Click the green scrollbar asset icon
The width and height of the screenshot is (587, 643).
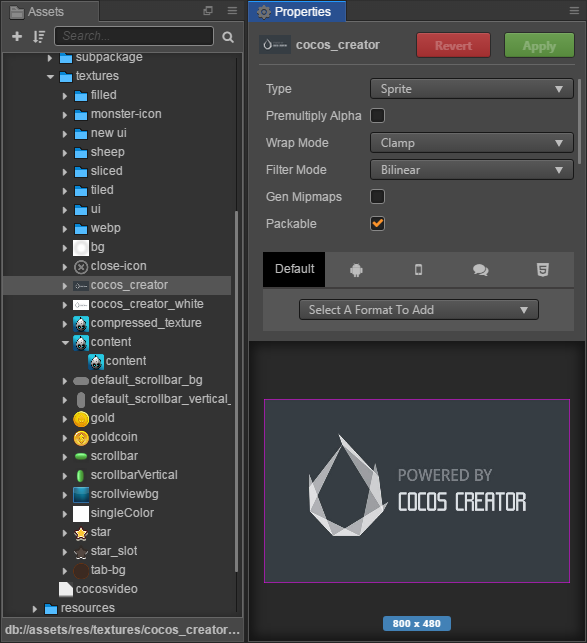point(81,456)
